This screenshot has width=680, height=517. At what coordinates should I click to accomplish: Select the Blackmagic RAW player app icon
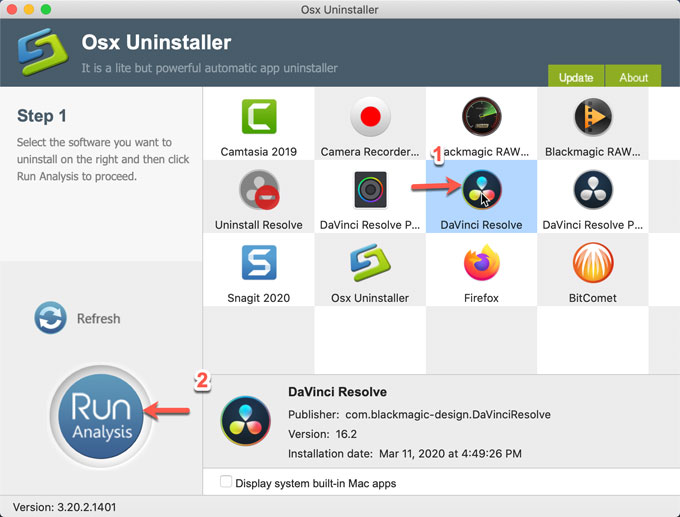point(593,116)
